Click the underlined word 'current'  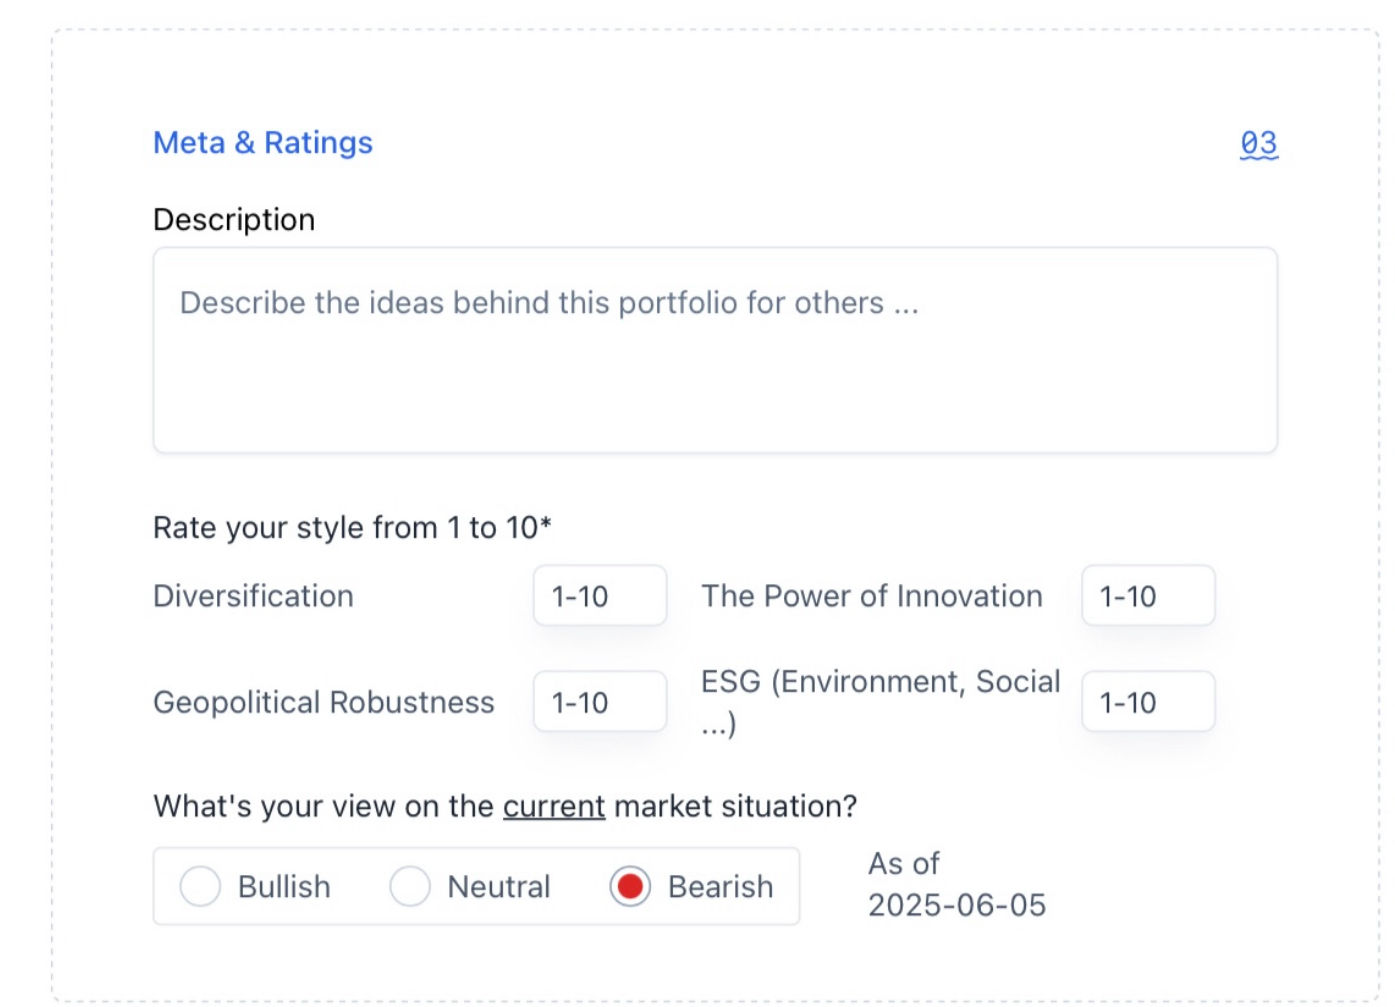(x=554, y=806)
